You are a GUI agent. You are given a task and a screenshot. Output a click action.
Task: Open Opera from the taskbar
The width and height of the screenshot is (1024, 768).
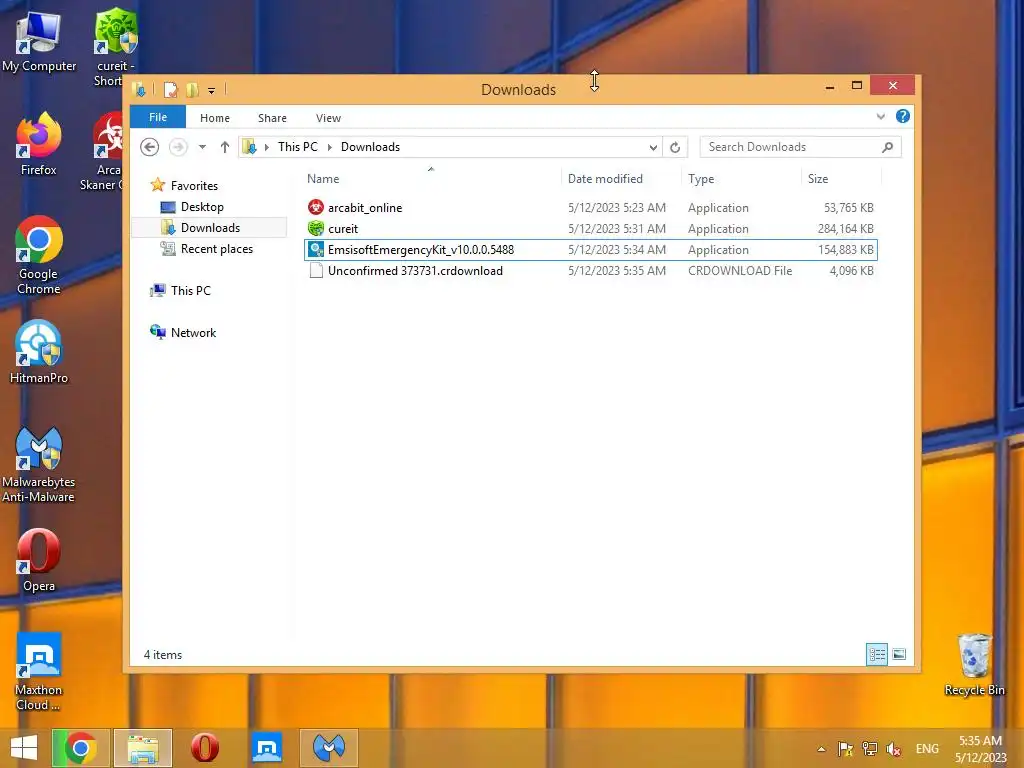click(204, 748)
